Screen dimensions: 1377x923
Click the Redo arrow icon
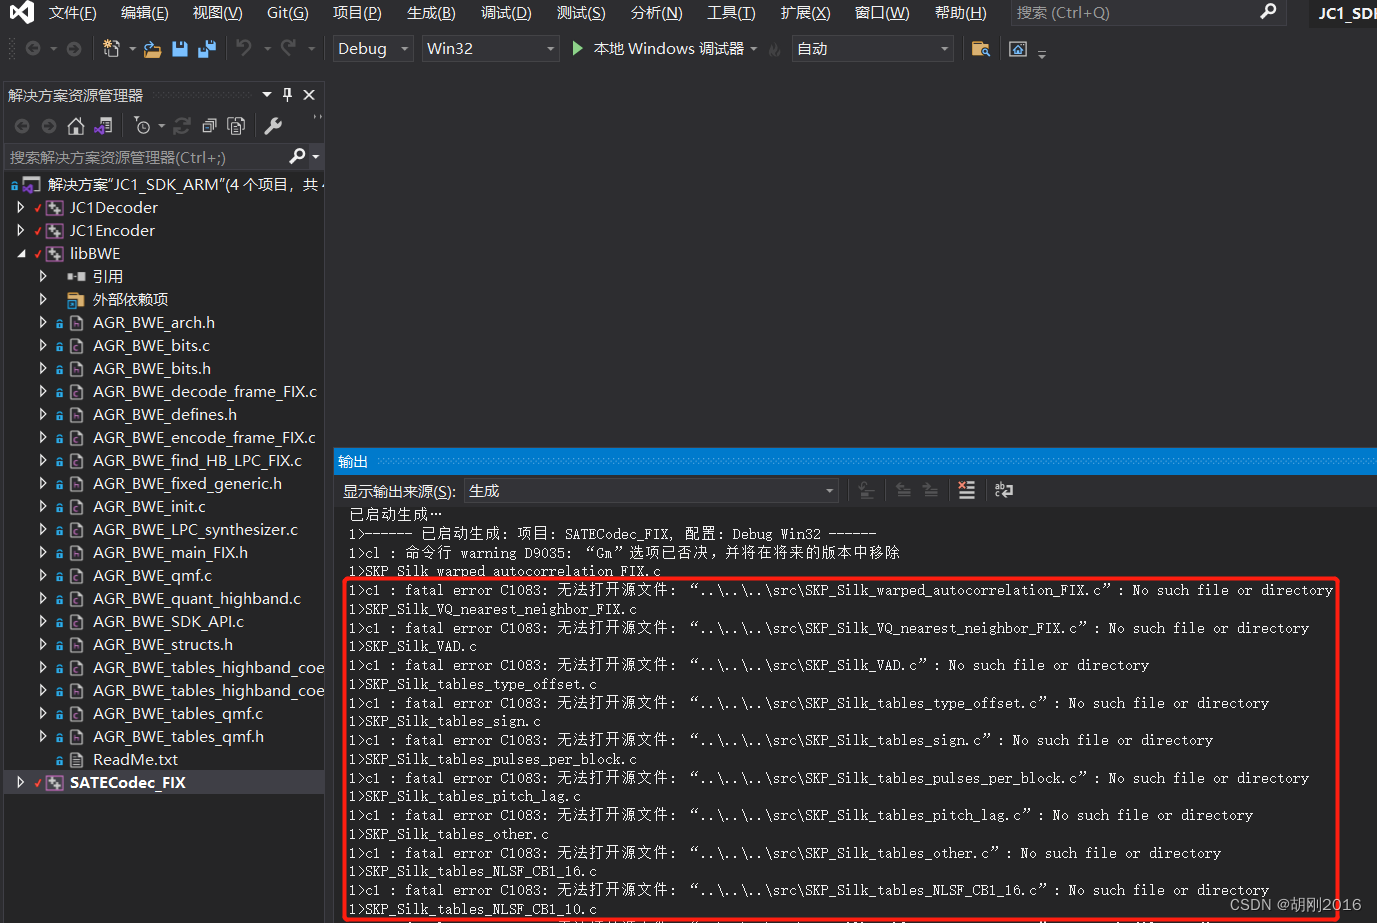(x=289, y=47)
